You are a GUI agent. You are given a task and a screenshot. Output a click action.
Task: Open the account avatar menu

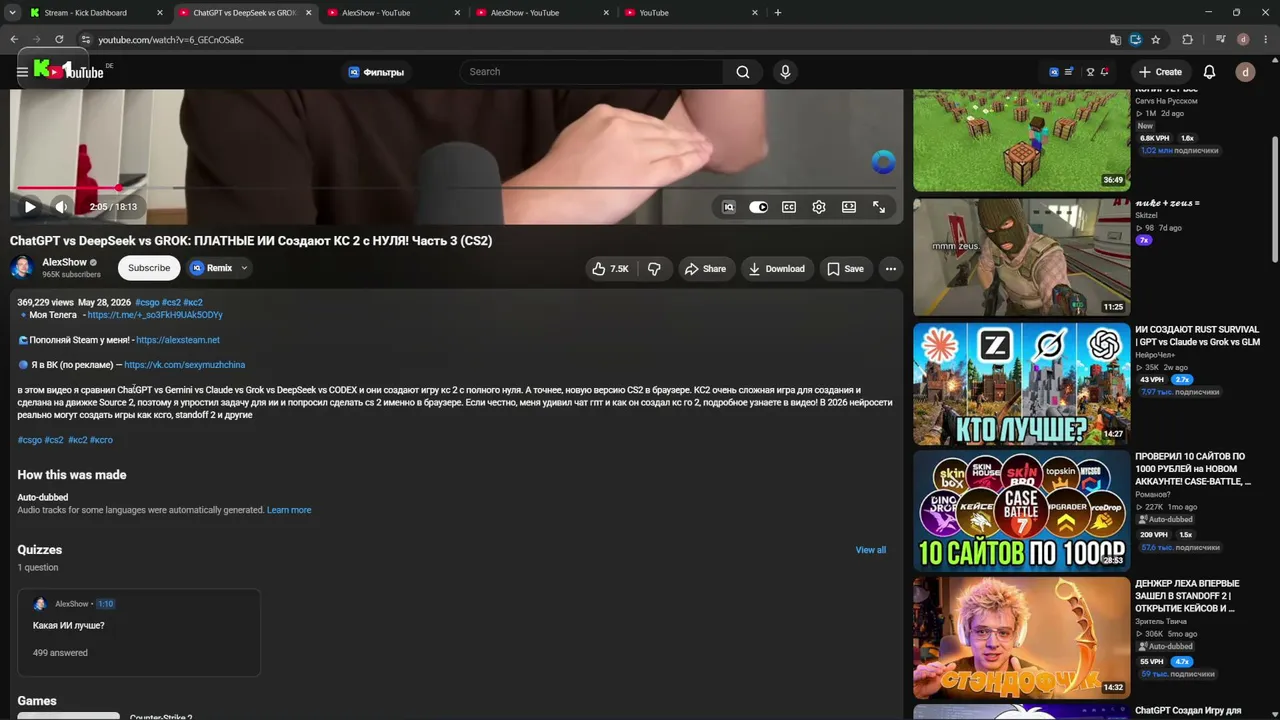click(1245, 72)
